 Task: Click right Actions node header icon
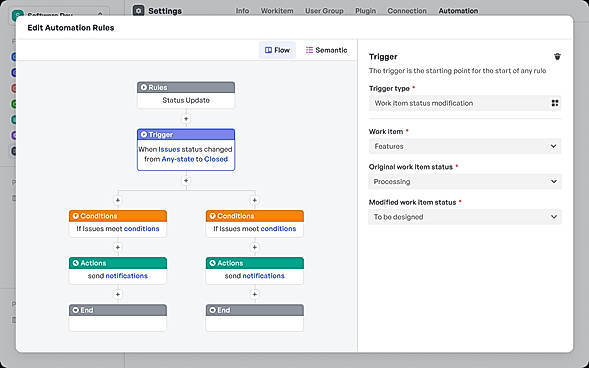(212, 263)
